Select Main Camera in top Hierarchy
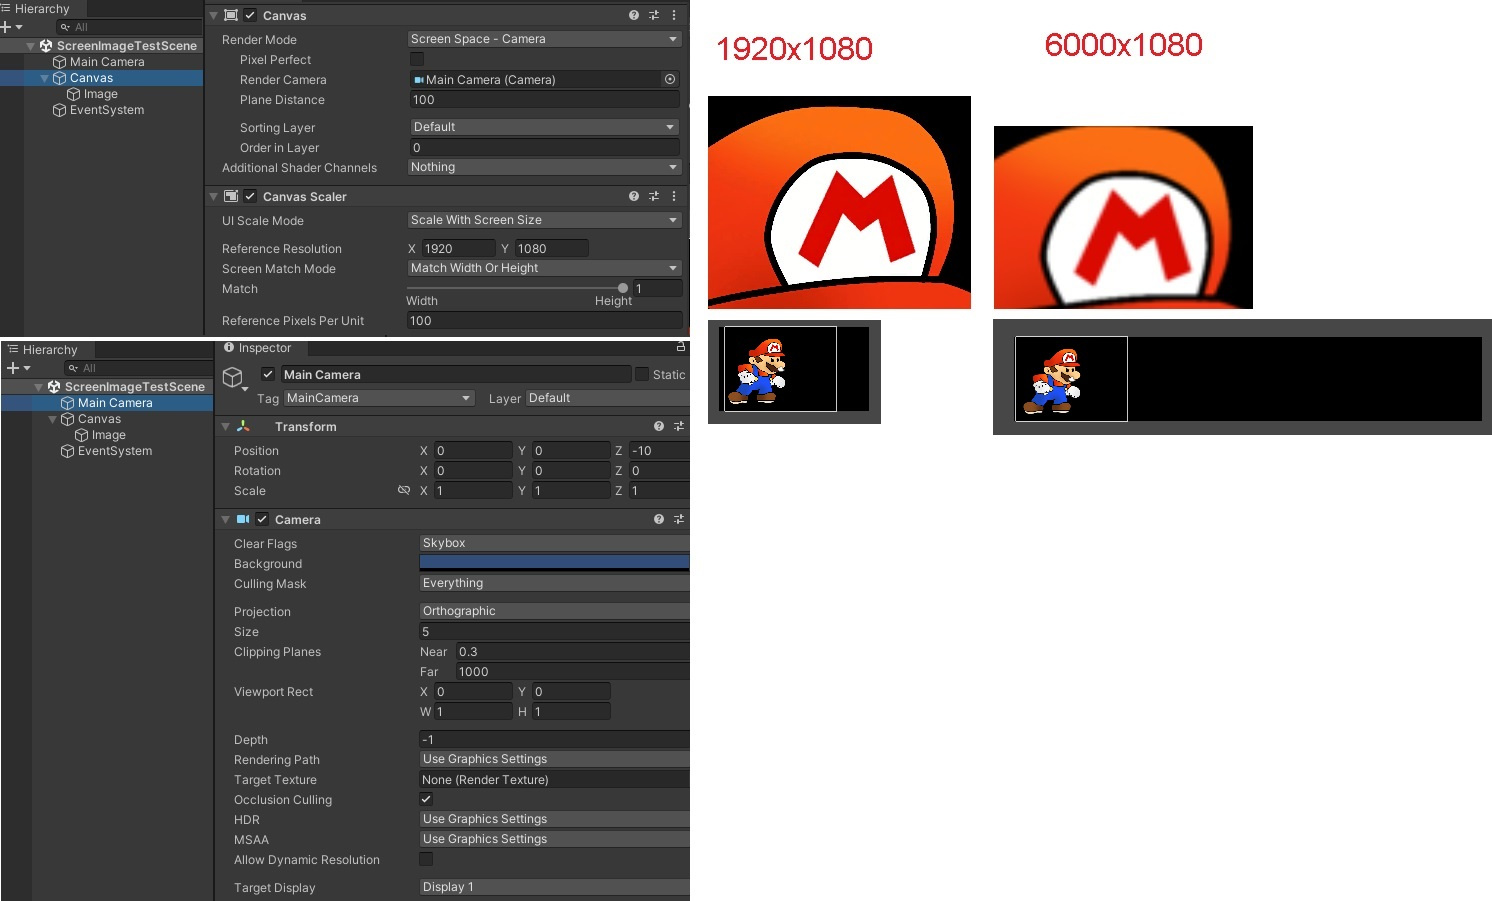 [107, 62]
